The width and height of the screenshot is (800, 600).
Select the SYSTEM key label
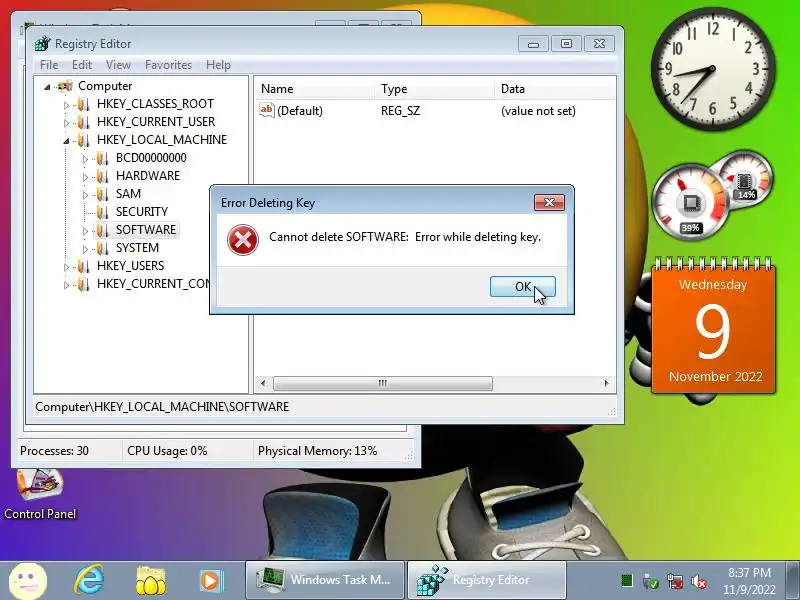pos(137,248)
